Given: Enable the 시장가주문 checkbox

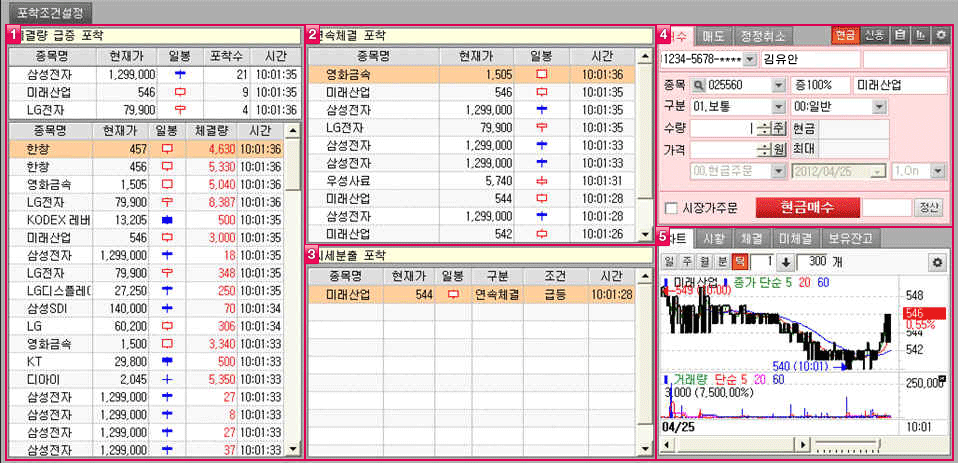Looking at the screenshot, I should pyautogui.click(x=671, y=208).
